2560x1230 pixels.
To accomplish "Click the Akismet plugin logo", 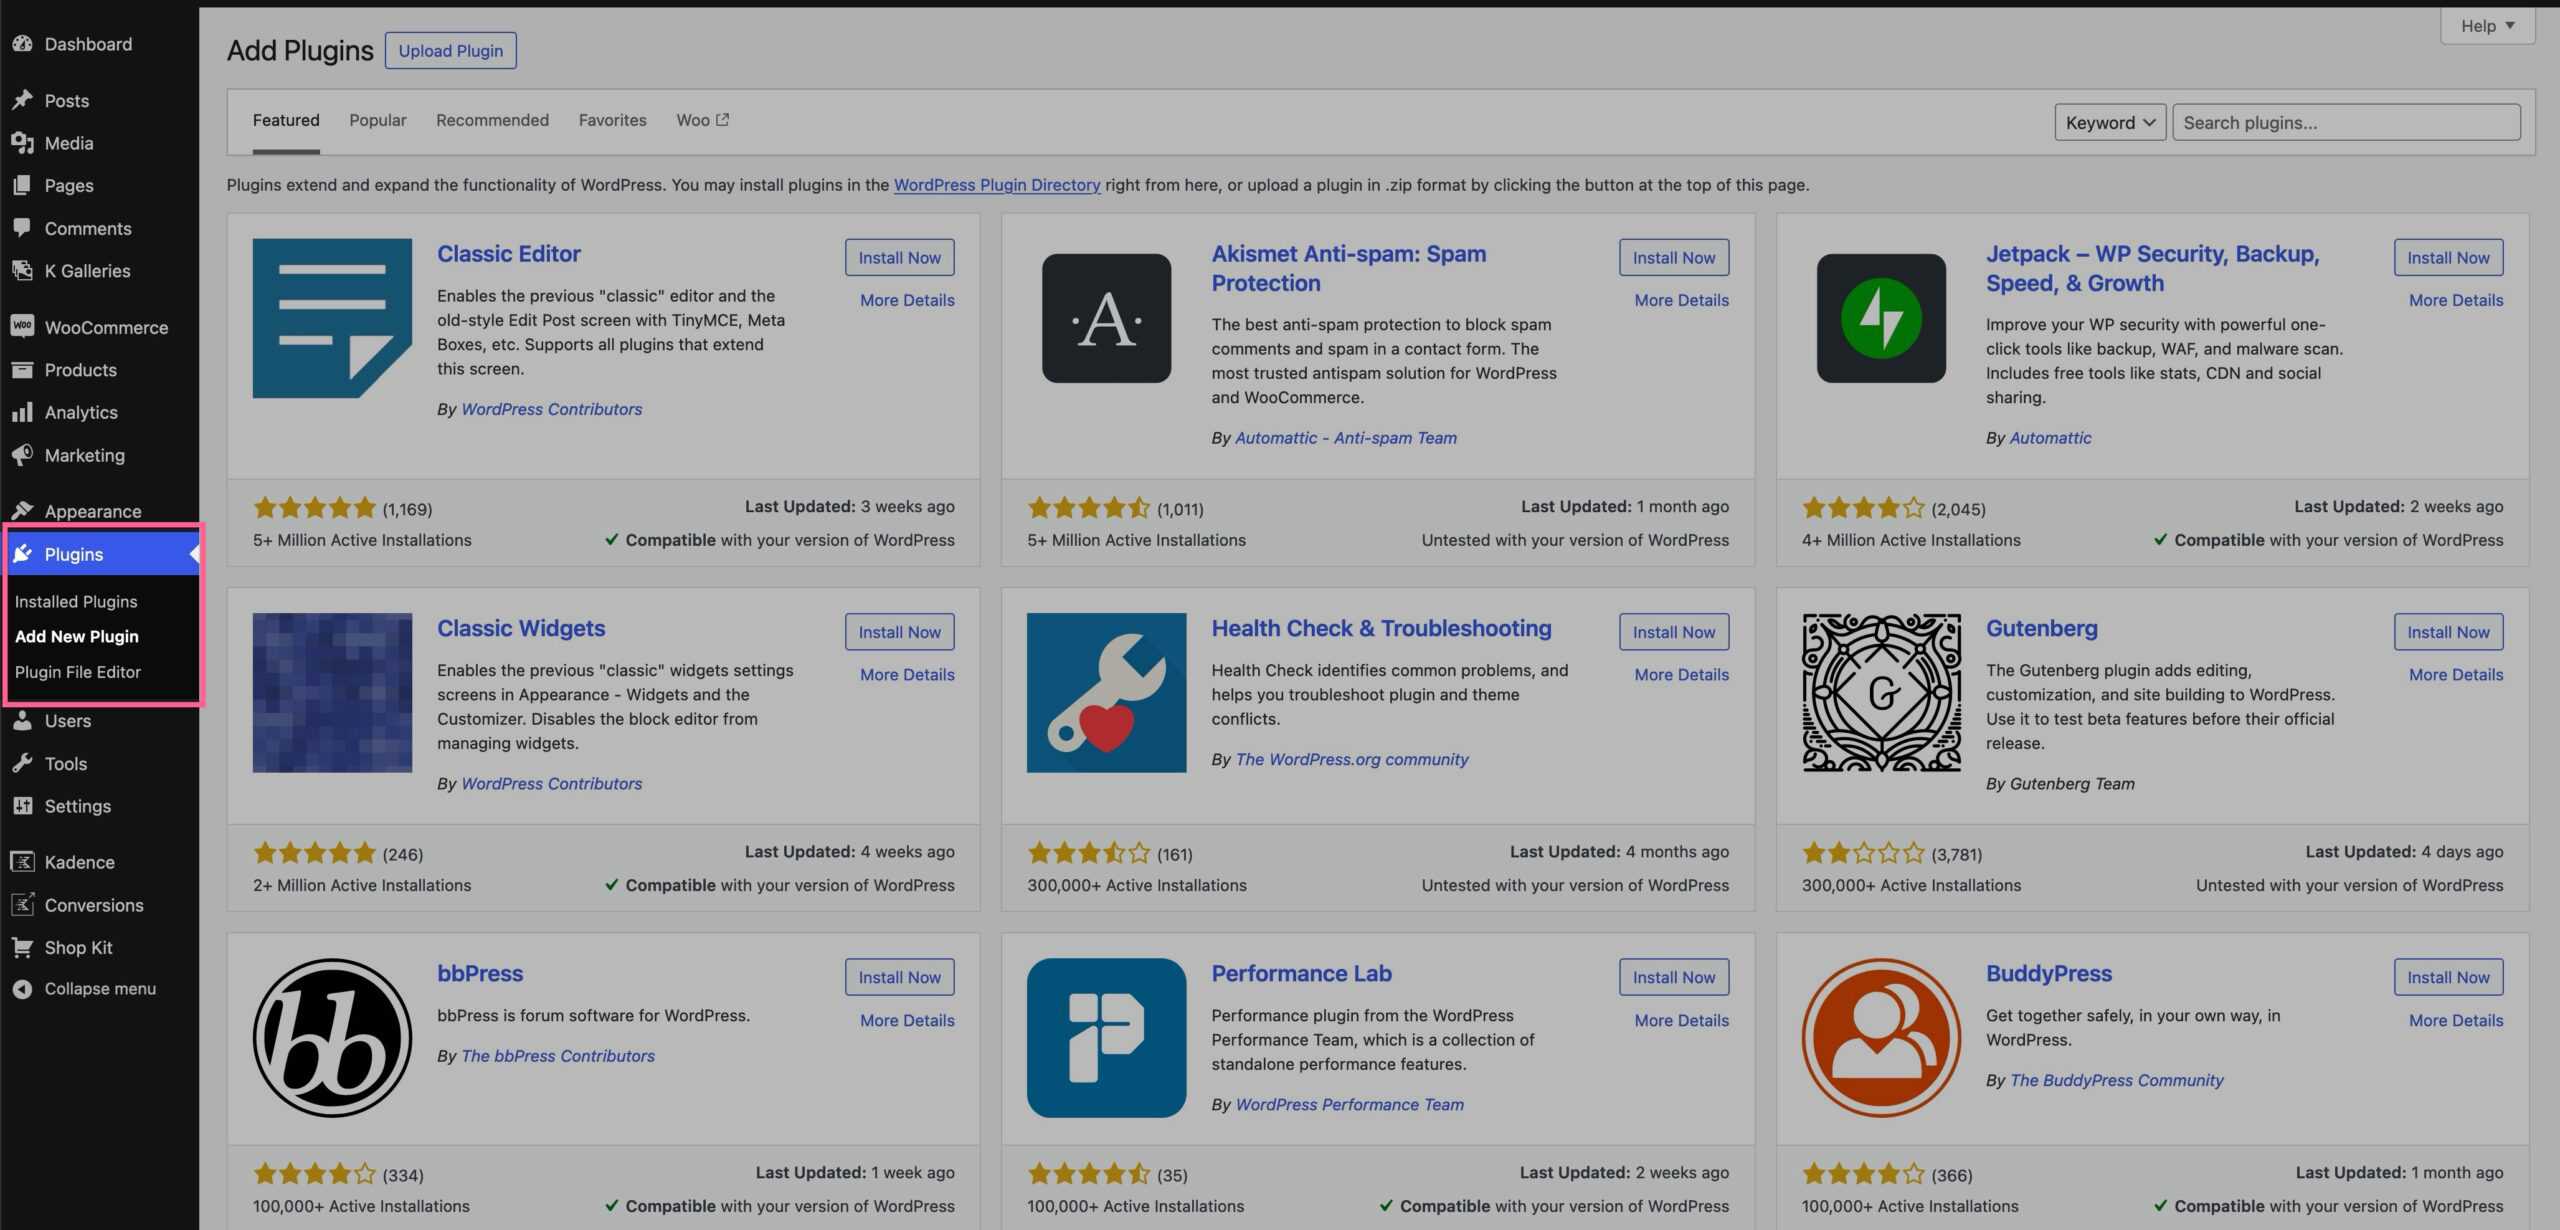I will click(1106, 318).
